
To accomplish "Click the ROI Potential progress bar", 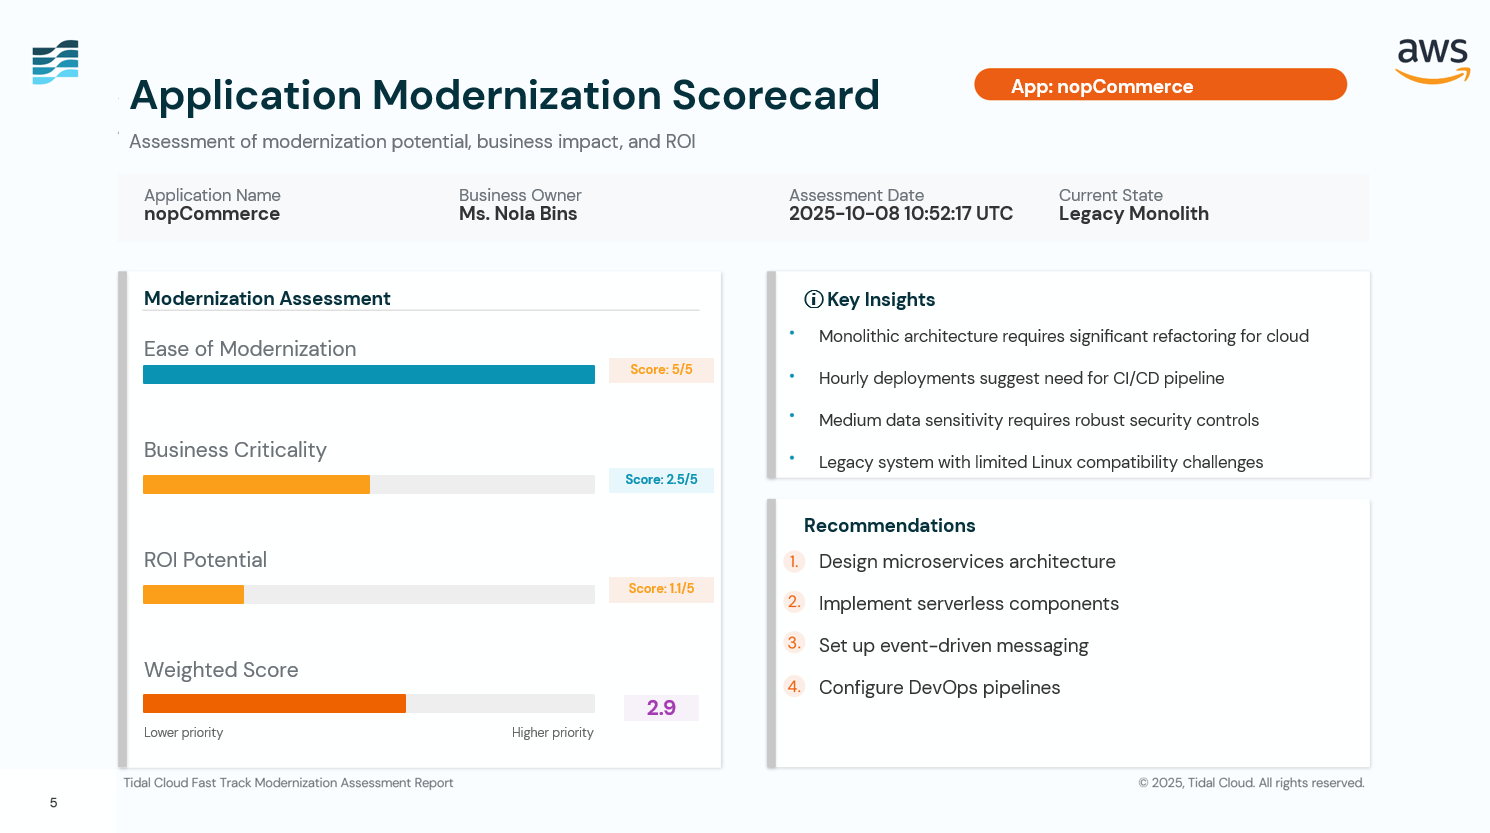I will 368,594.
